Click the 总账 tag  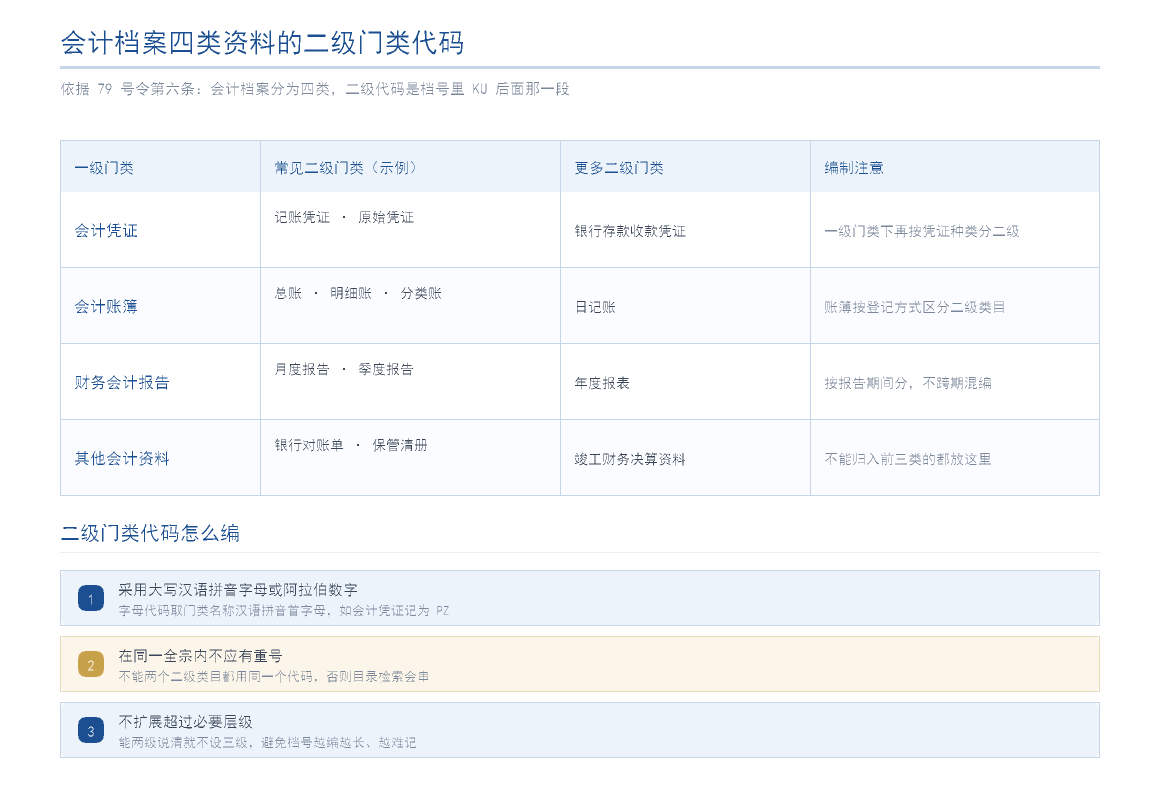pyautogui.click(x=288, y=294)
